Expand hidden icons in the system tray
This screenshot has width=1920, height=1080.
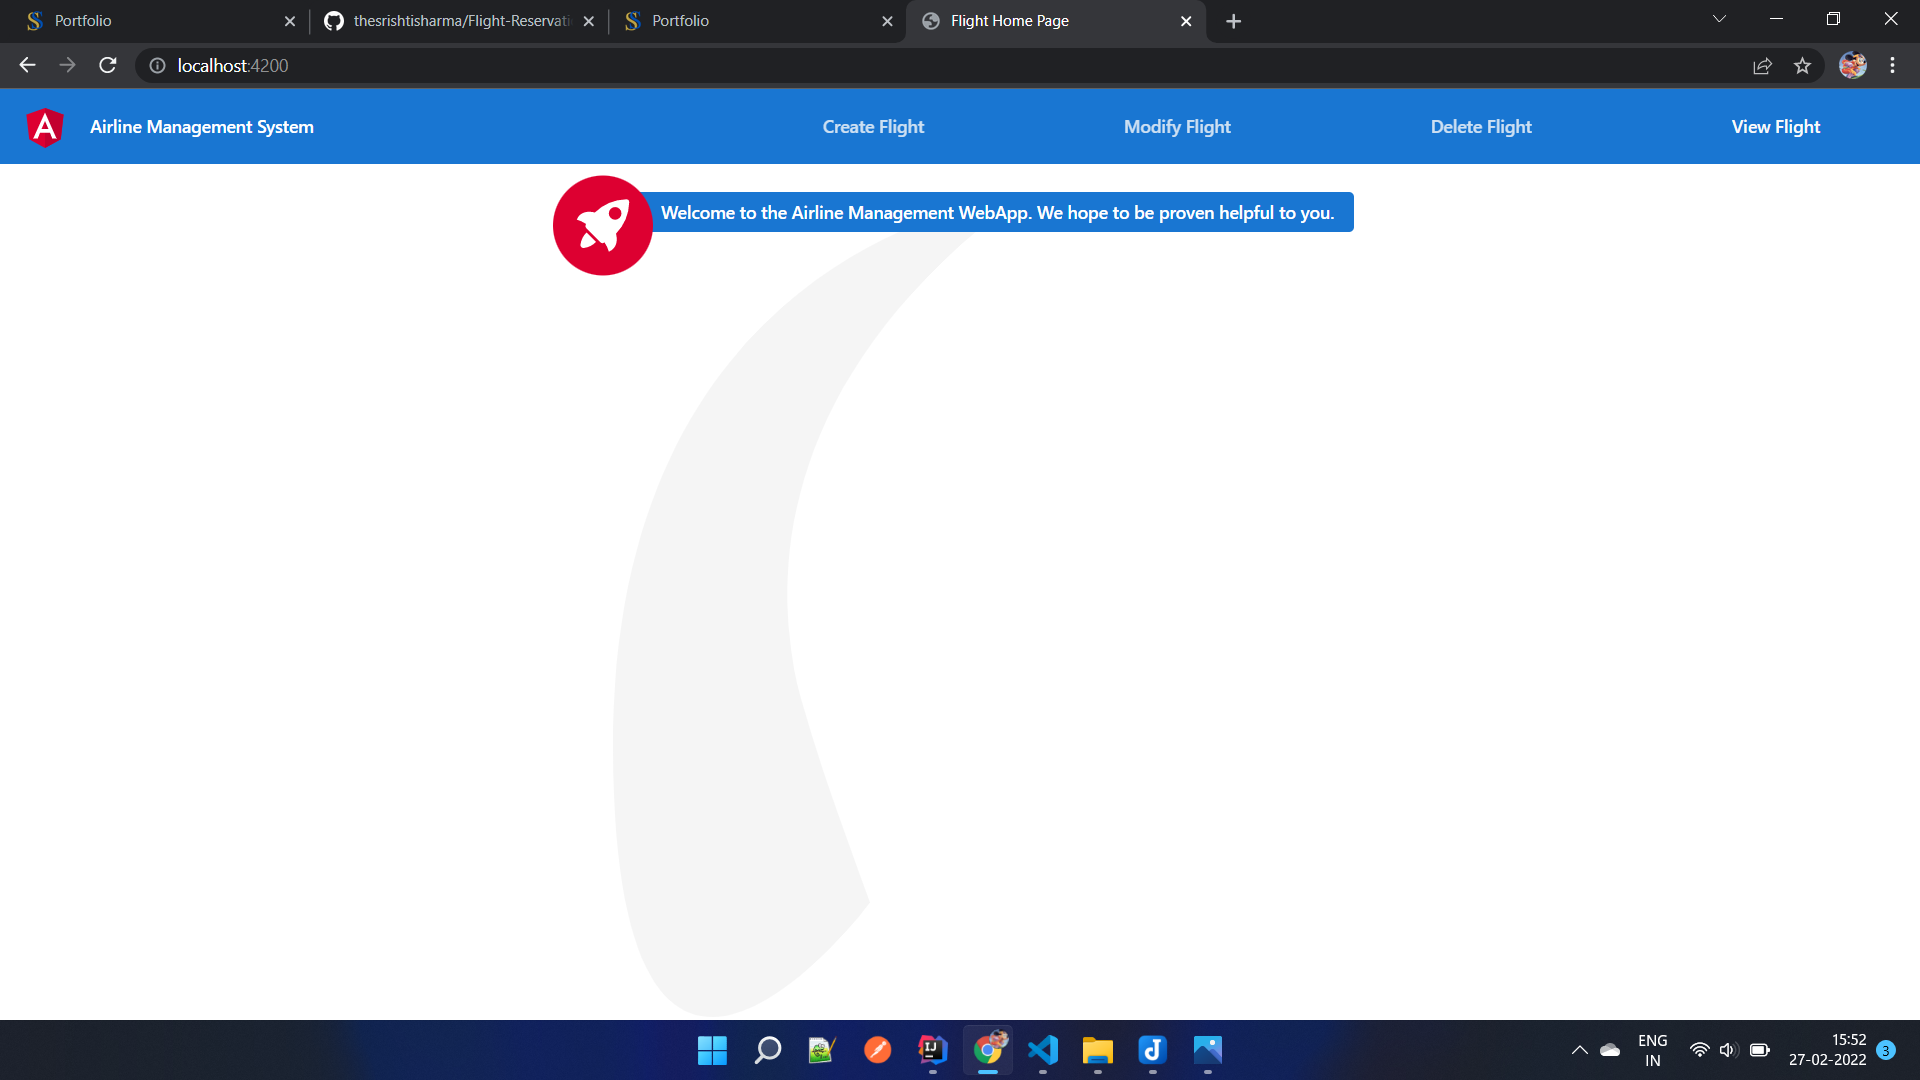click(x=1580, y=1050)
